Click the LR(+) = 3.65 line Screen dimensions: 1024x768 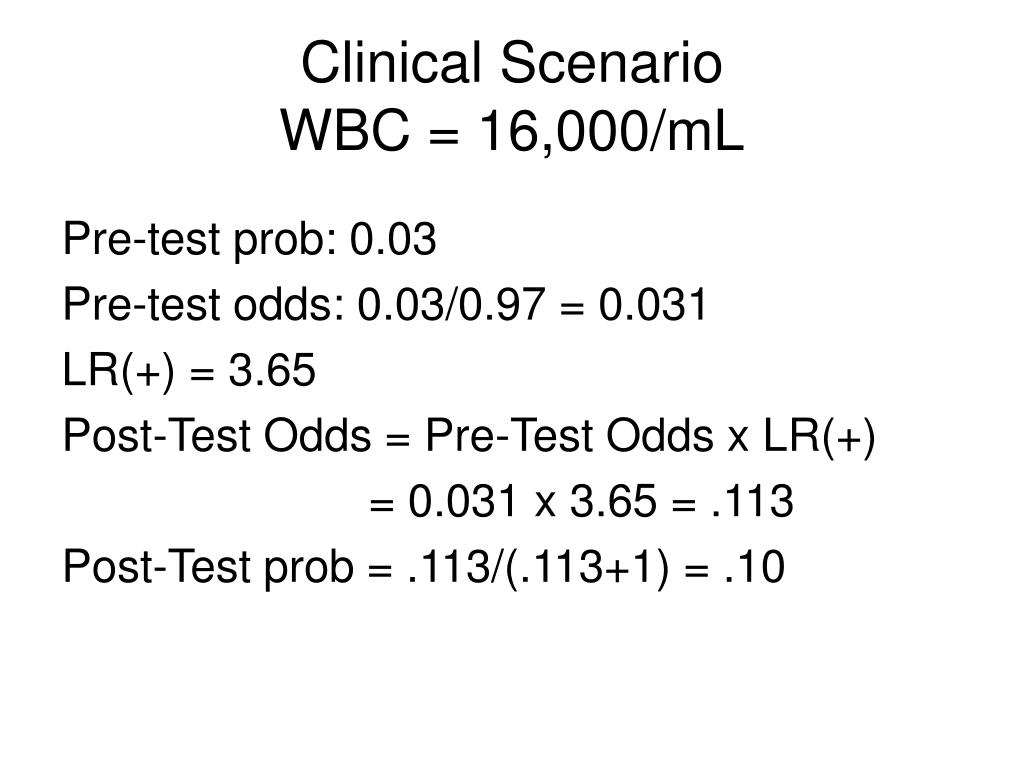pos(189,371)
